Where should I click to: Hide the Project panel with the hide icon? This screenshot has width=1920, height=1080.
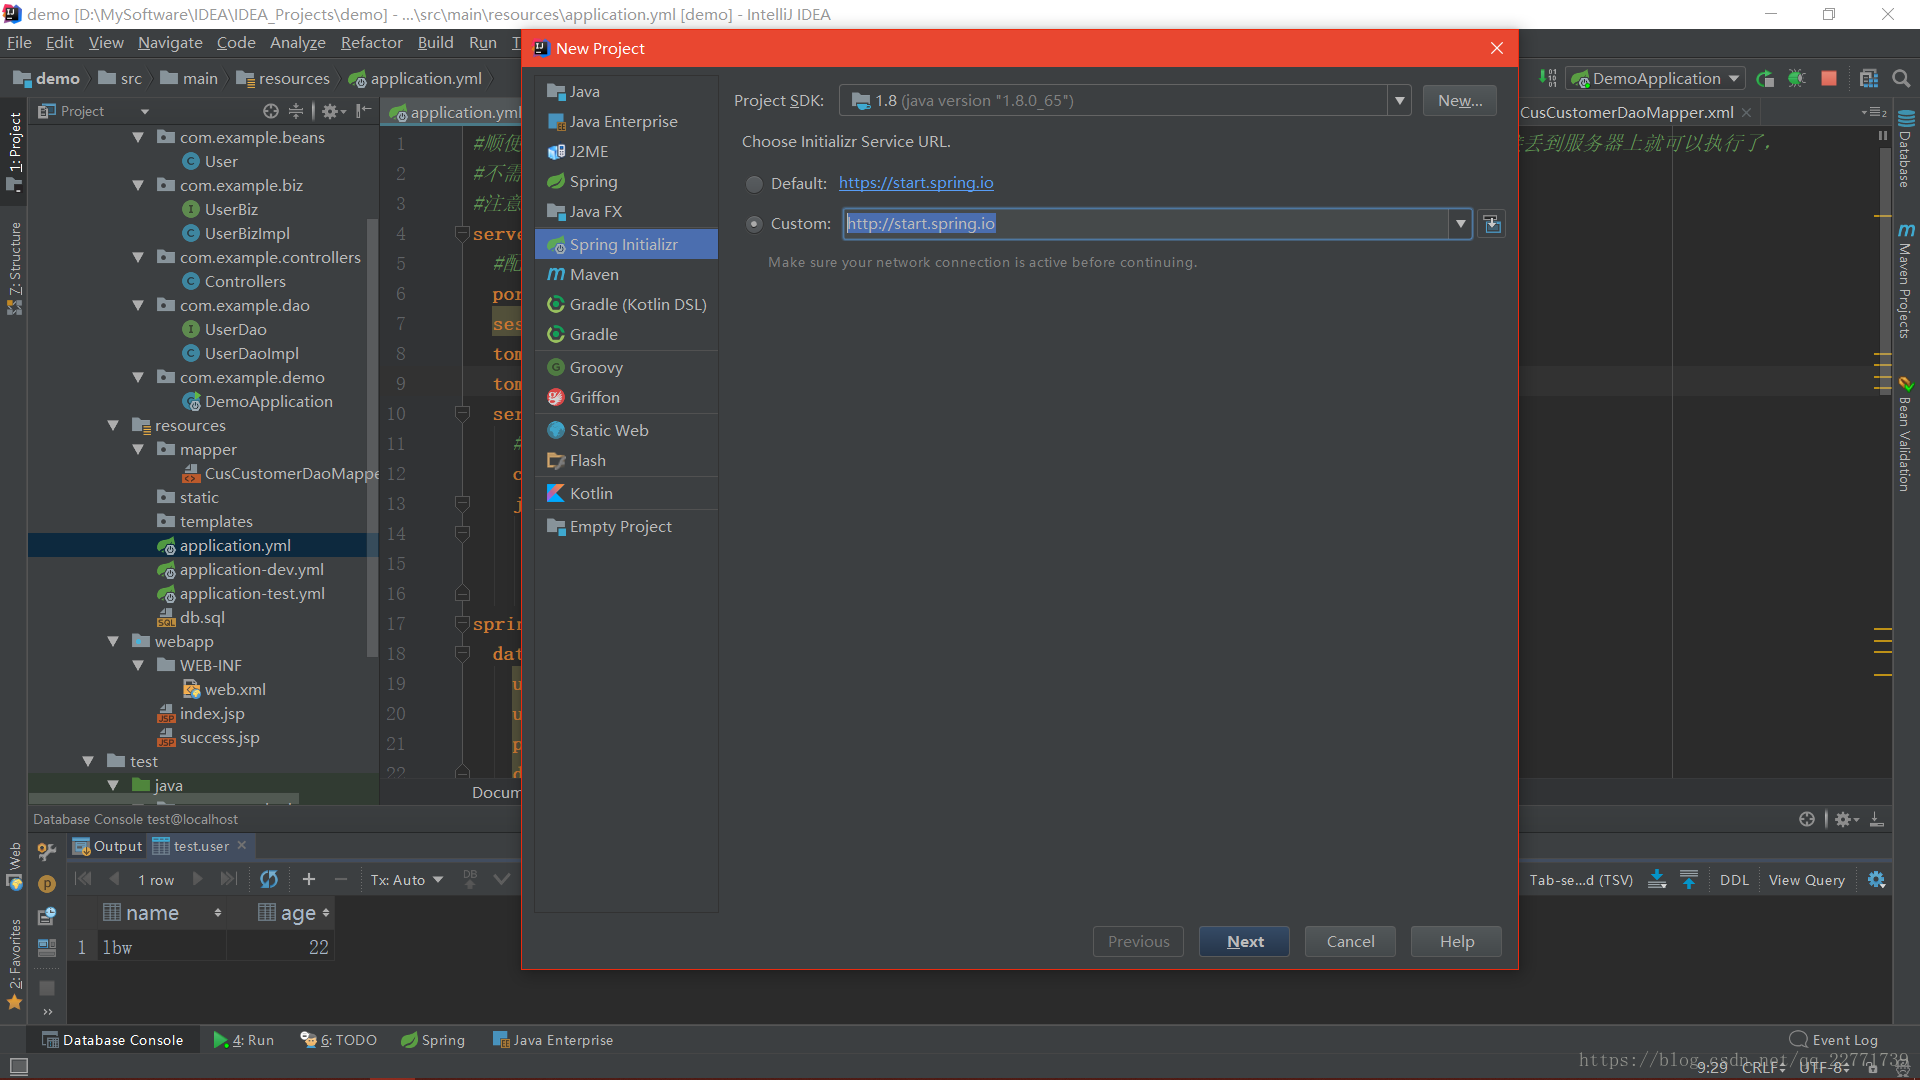coord(364,111)
